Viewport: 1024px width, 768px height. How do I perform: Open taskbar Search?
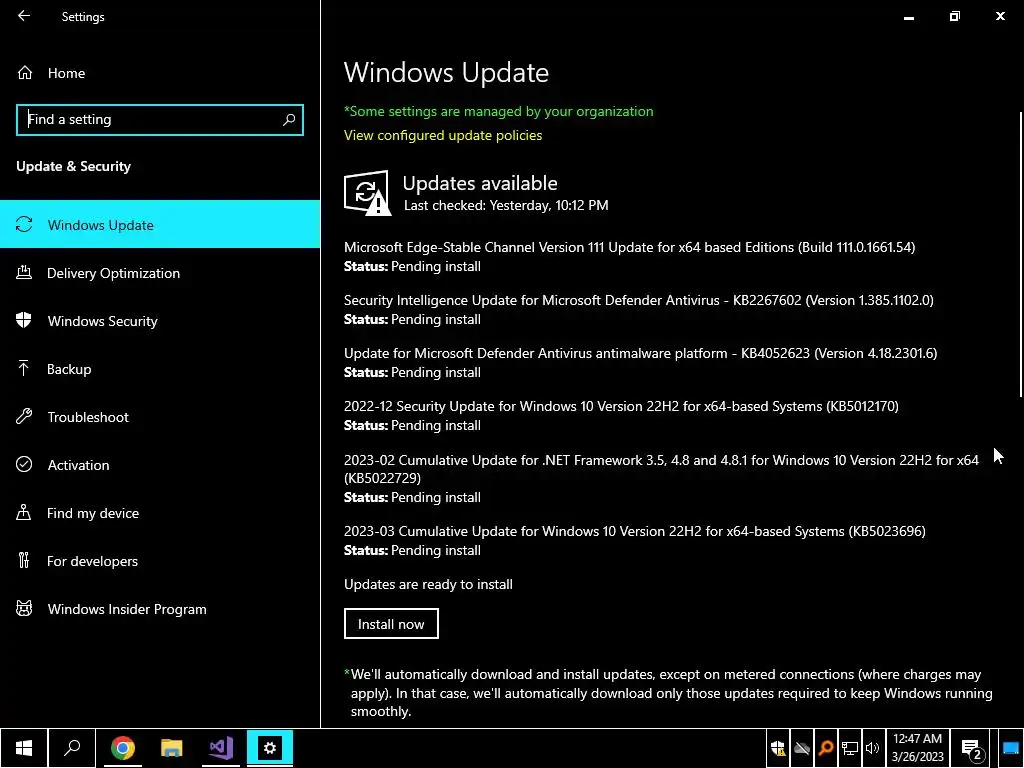(72, 748)
